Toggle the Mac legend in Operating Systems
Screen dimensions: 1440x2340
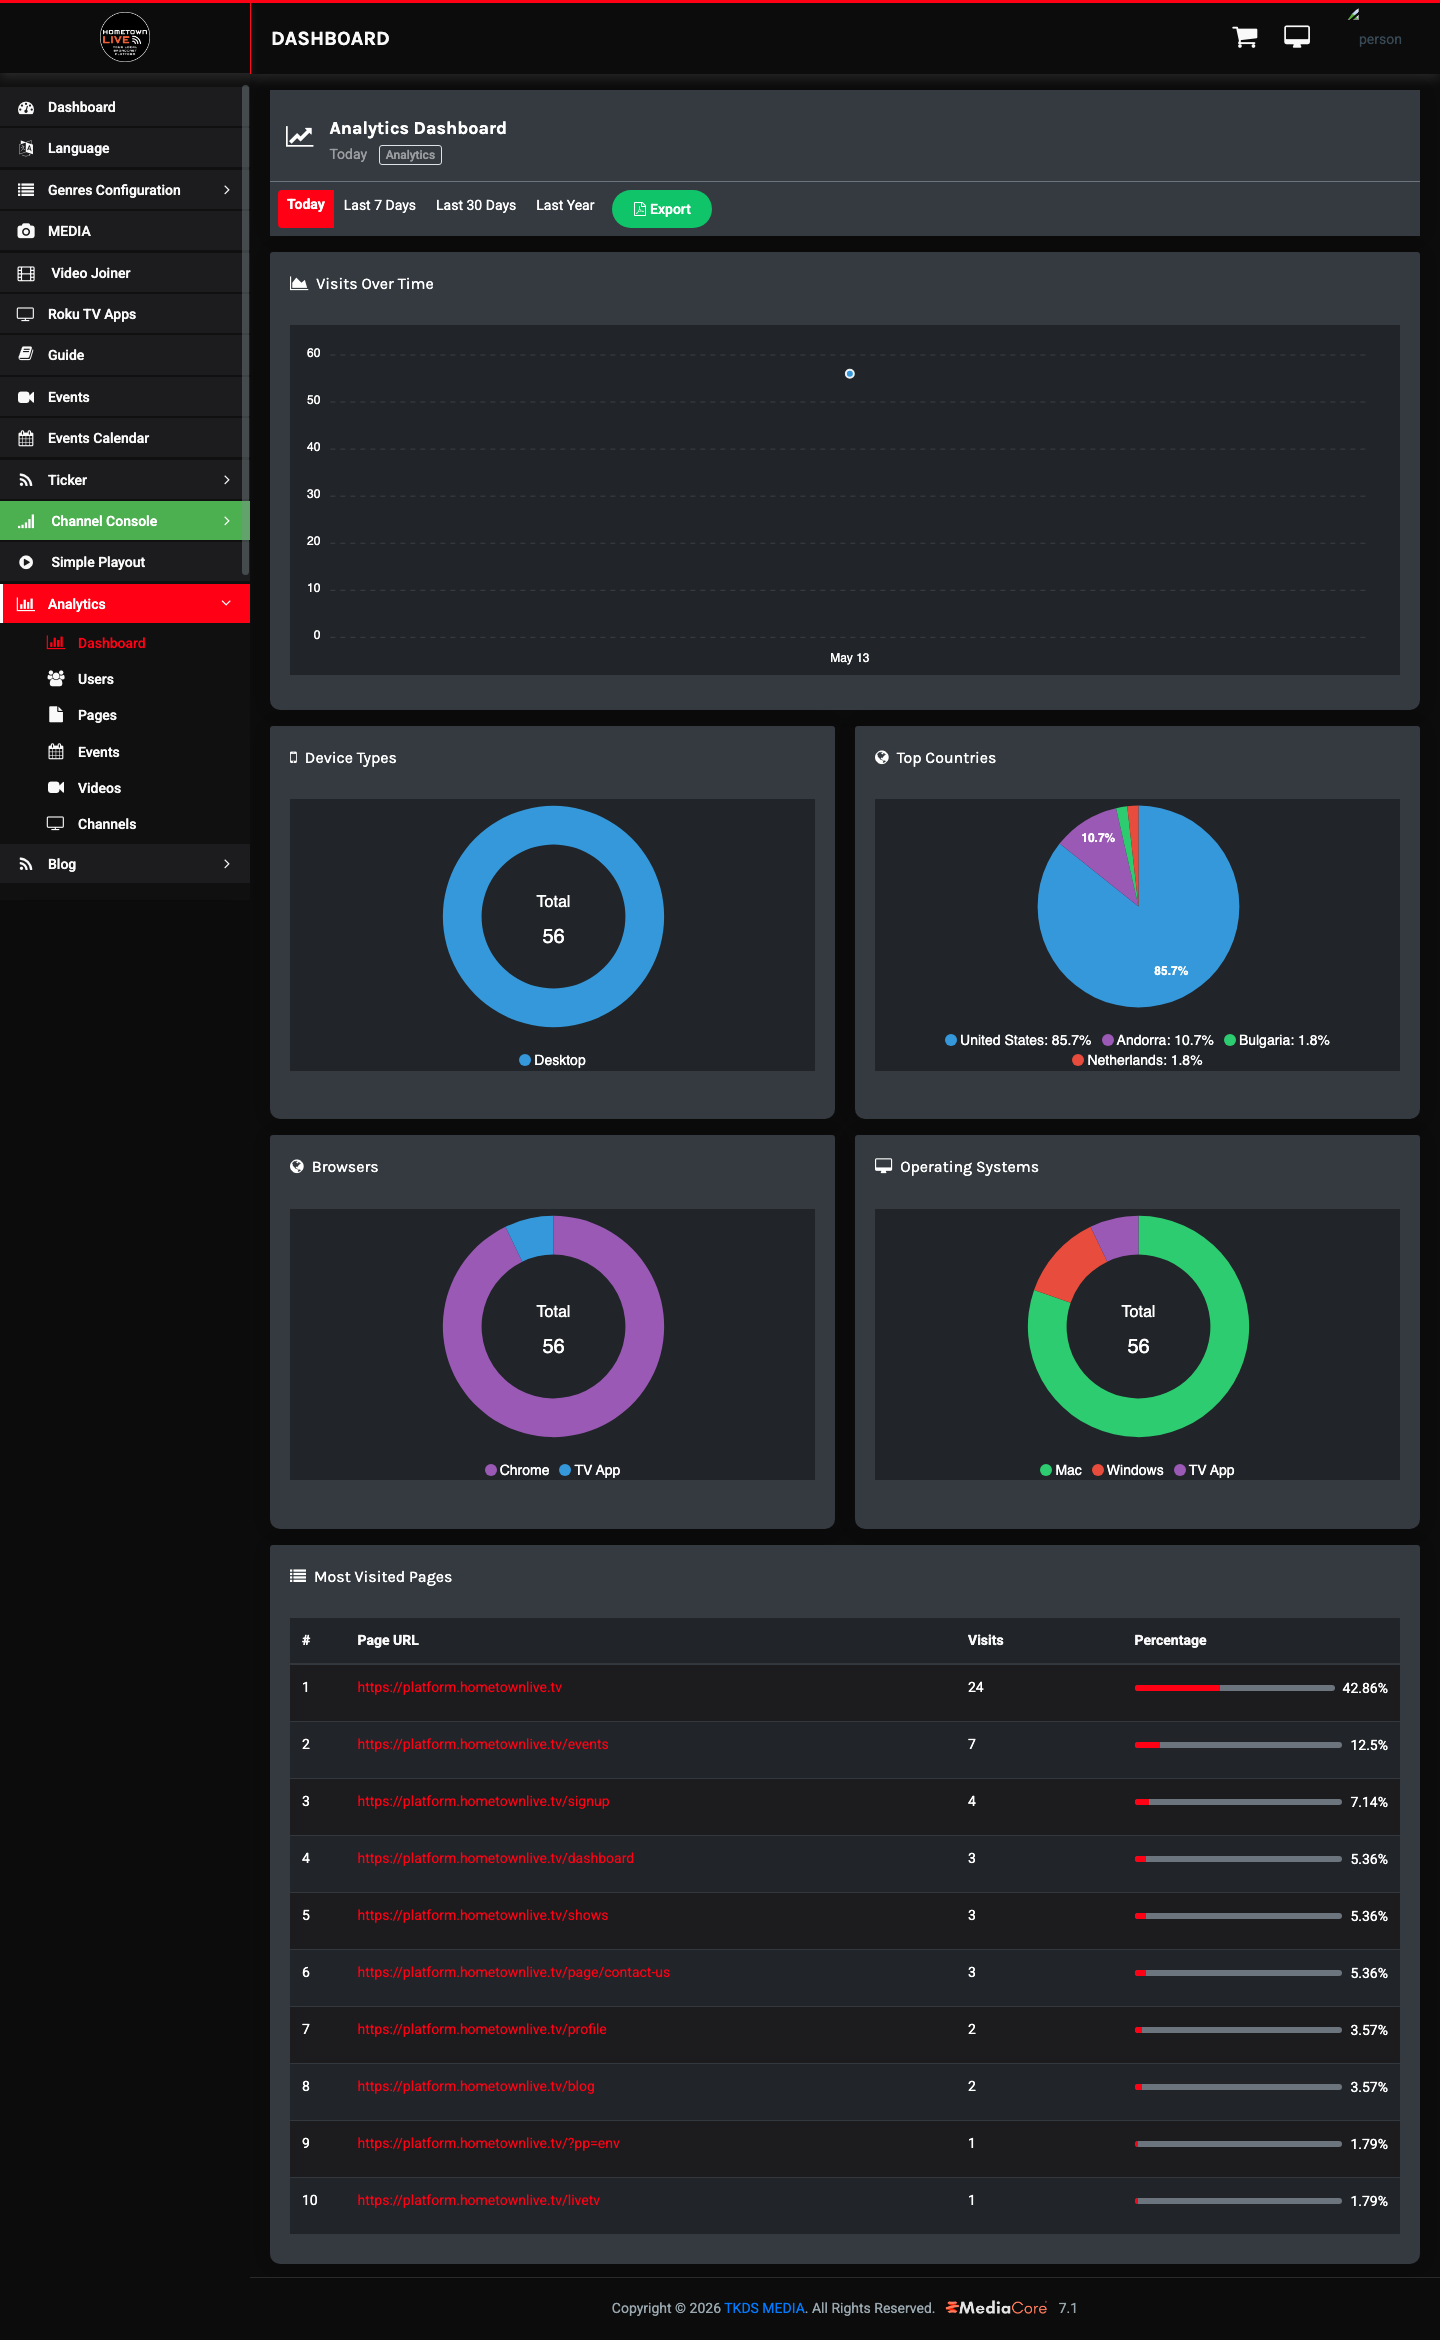point(1061,1470)
